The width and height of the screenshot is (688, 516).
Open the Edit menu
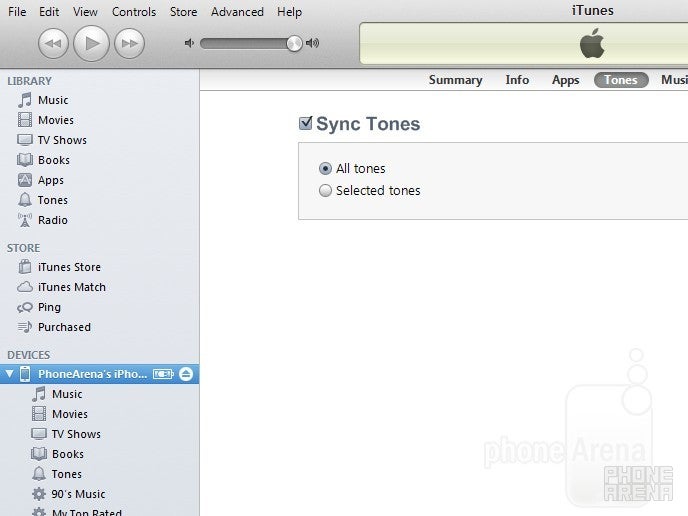(49, 12)
